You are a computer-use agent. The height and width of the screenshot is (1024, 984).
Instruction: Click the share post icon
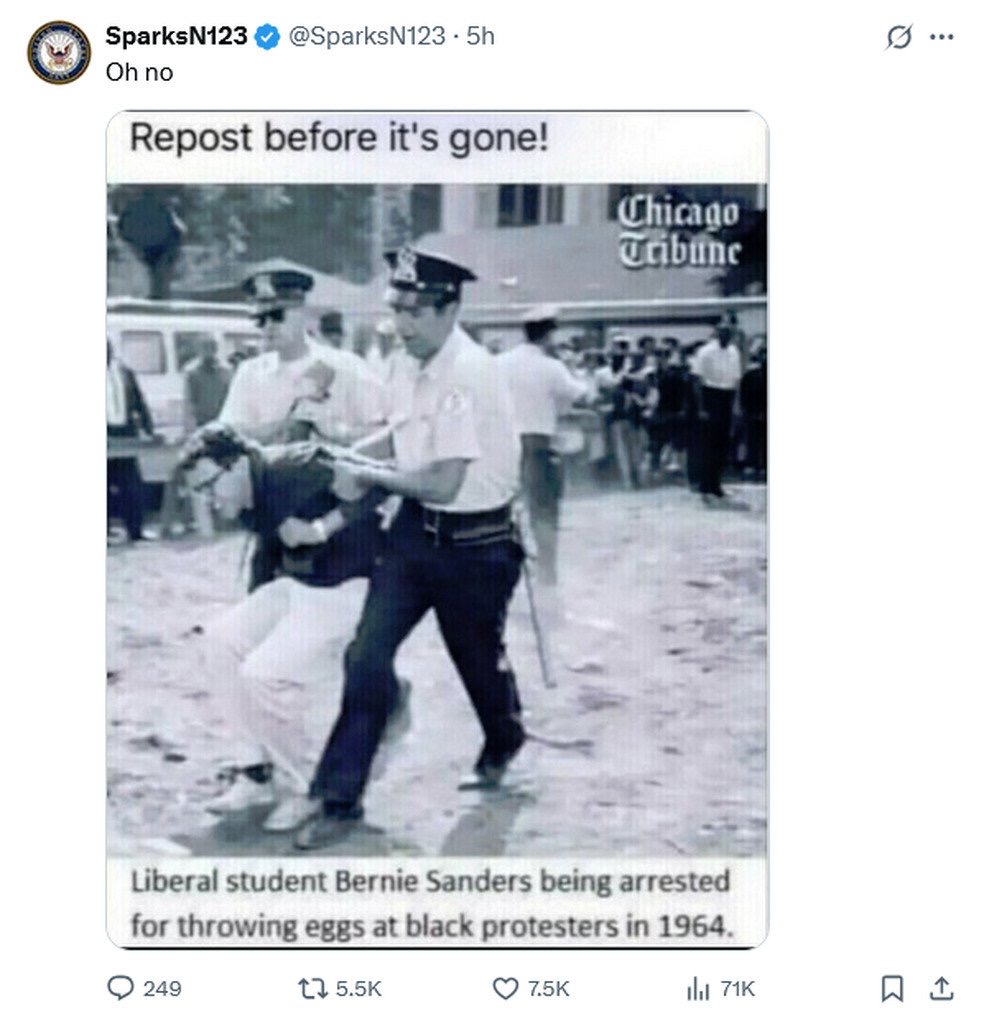tap(941, 988)
